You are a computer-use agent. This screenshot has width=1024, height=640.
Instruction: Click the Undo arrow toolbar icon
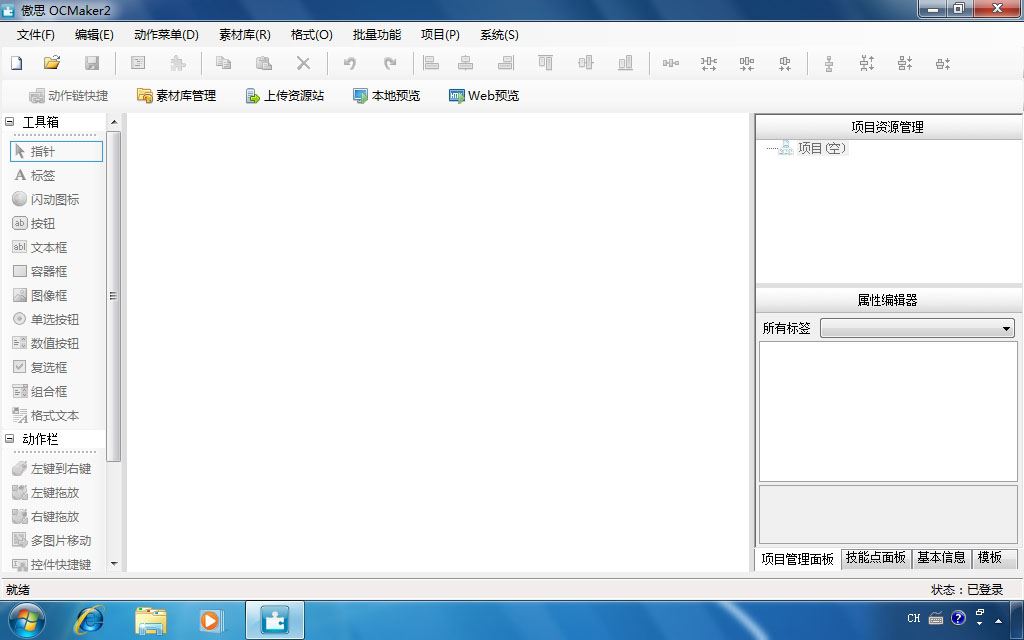350,63
